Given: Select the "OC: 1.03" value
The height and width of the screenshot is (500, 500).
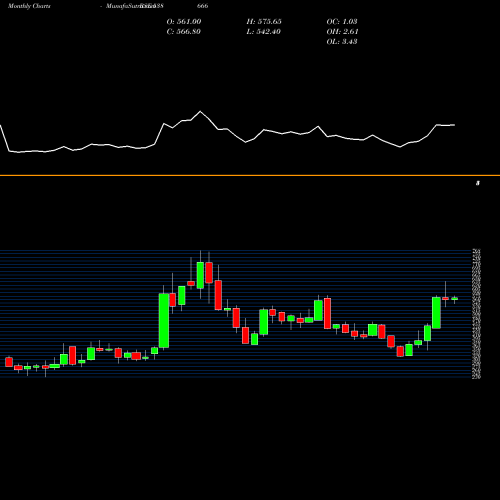Looking at the screenshot, I should pyautogui.click(x=342, y=21).
